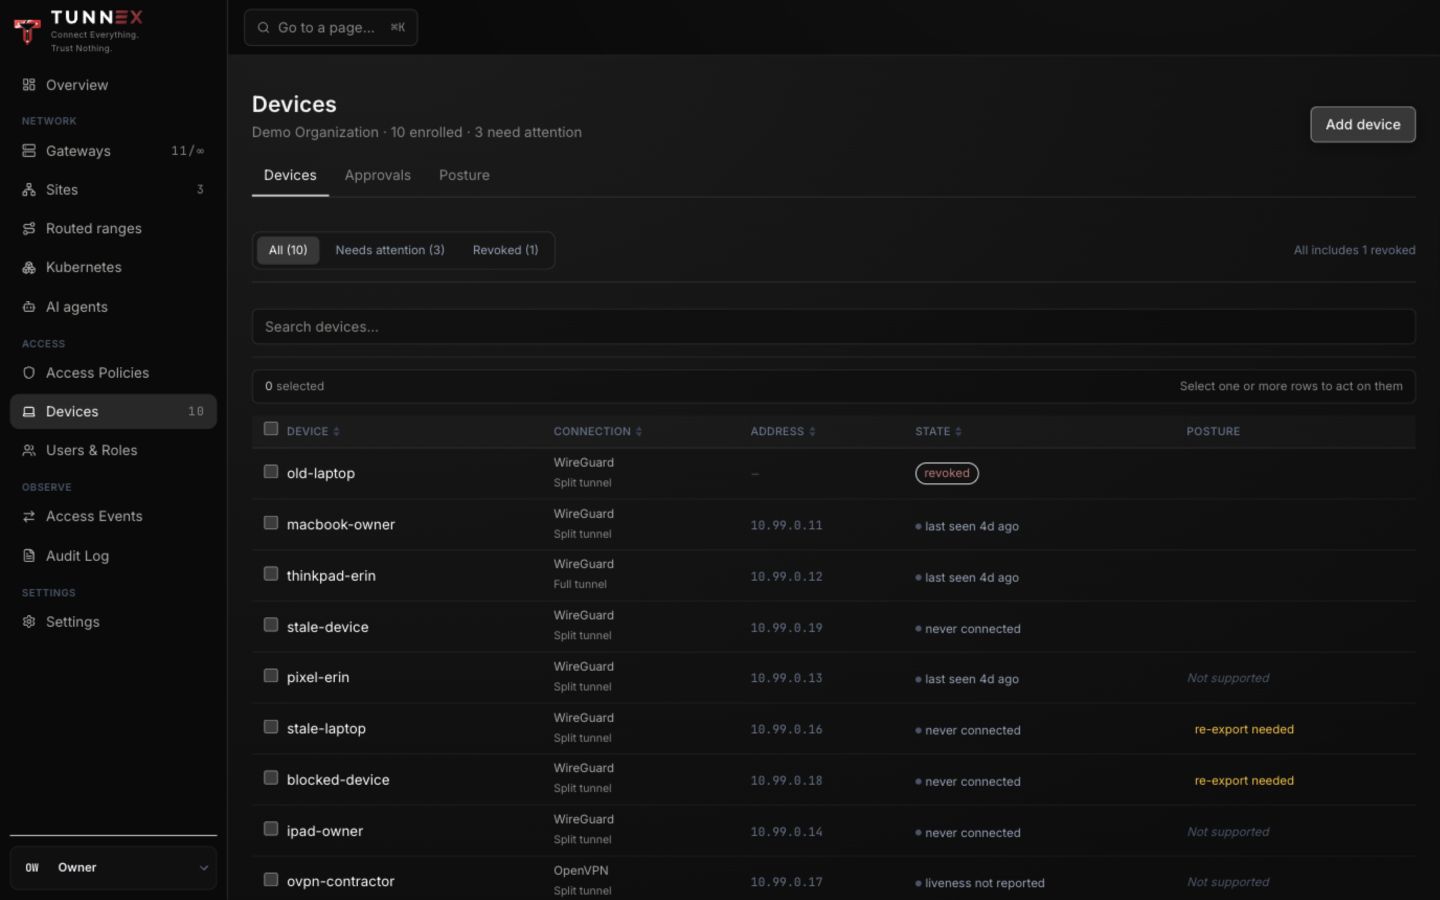
Task: Click the ipad-owner device name
Action: [325, 830]
